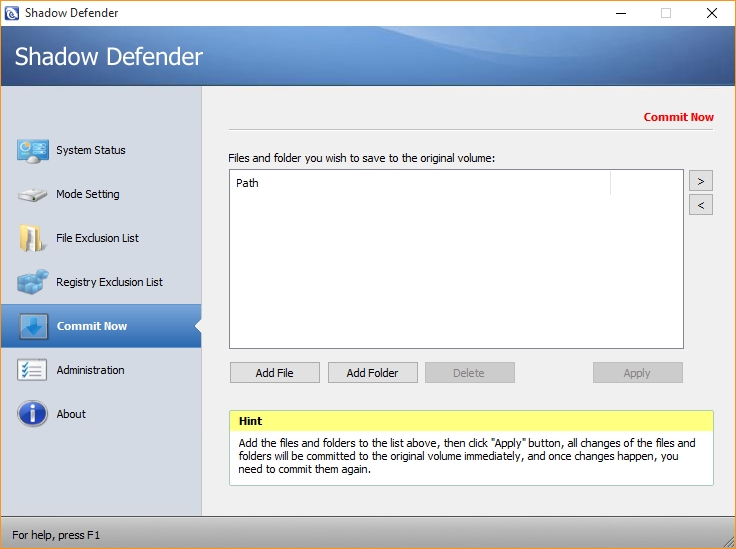
Task: Open System Status via monitor icon
Action: [32, 151]
